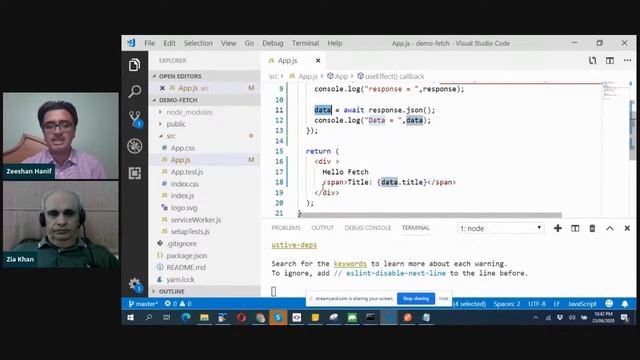Open the Edit menu
Image resolution: width=640 pixels, height=360 pixels.
point(169,43)
